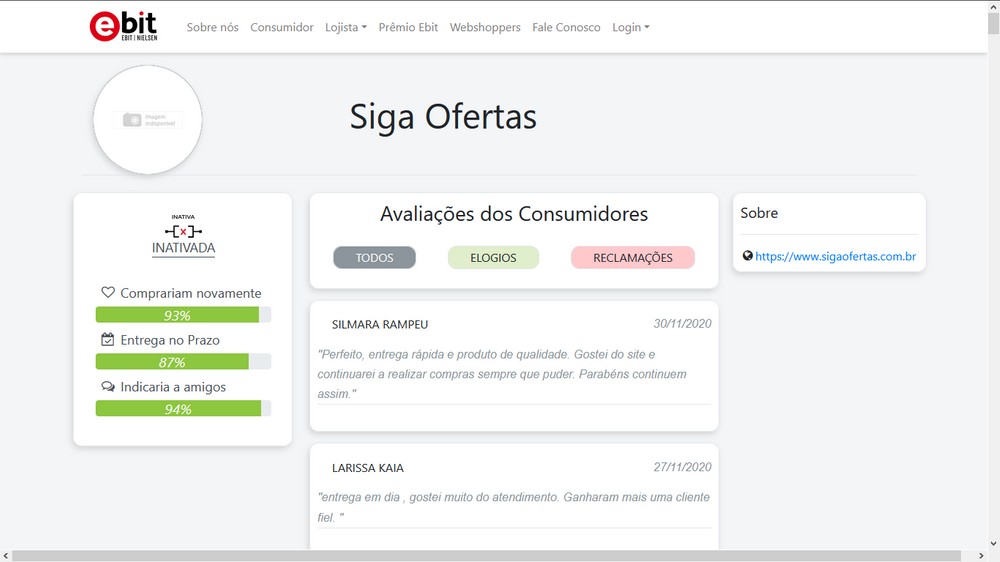Click the Ebit Nielsen logo
The height and width of the screenshot is (562, 1000).
(x=123, y=26)
